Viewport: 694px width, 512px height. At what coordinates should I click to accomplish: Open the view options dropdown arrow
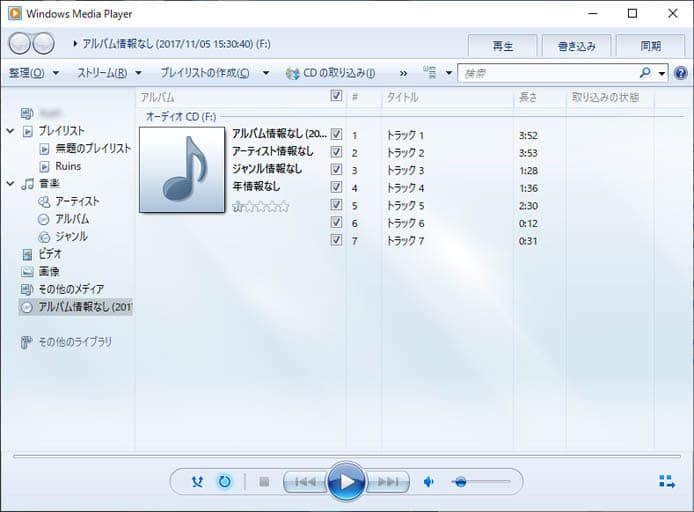[448, 73]
